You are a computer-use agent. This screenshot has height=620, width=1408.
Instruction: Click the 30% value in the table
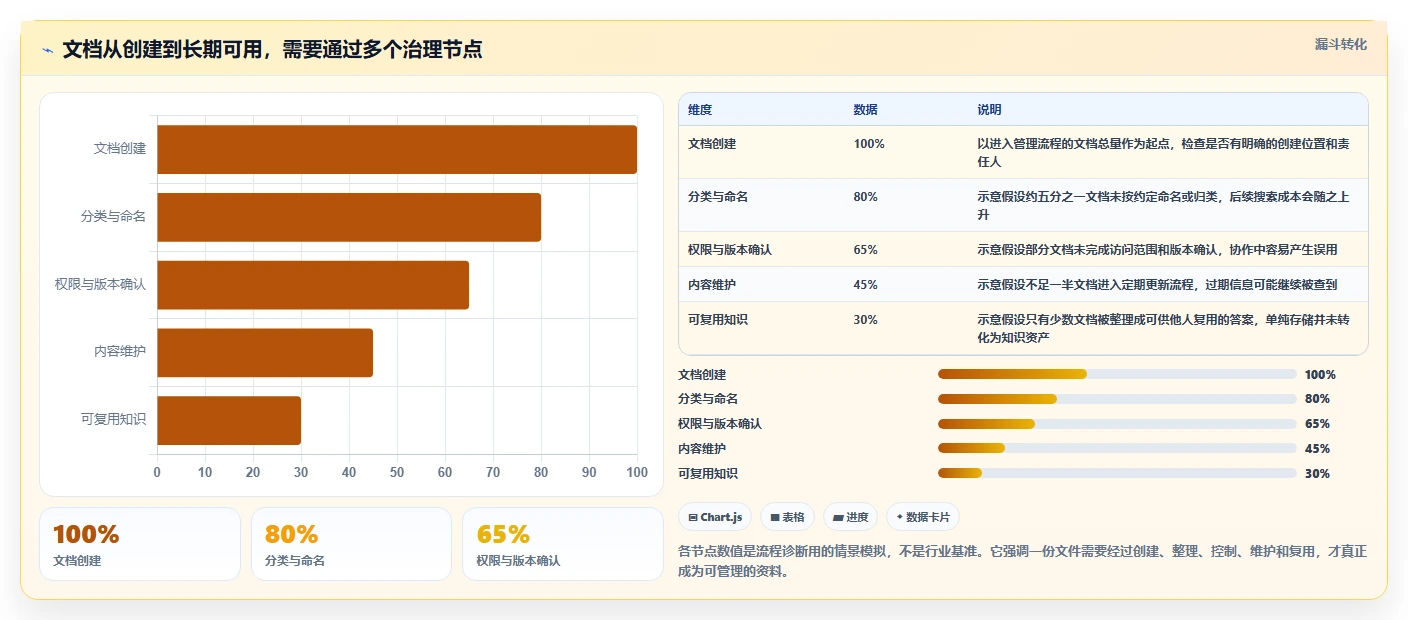point(866,320)
